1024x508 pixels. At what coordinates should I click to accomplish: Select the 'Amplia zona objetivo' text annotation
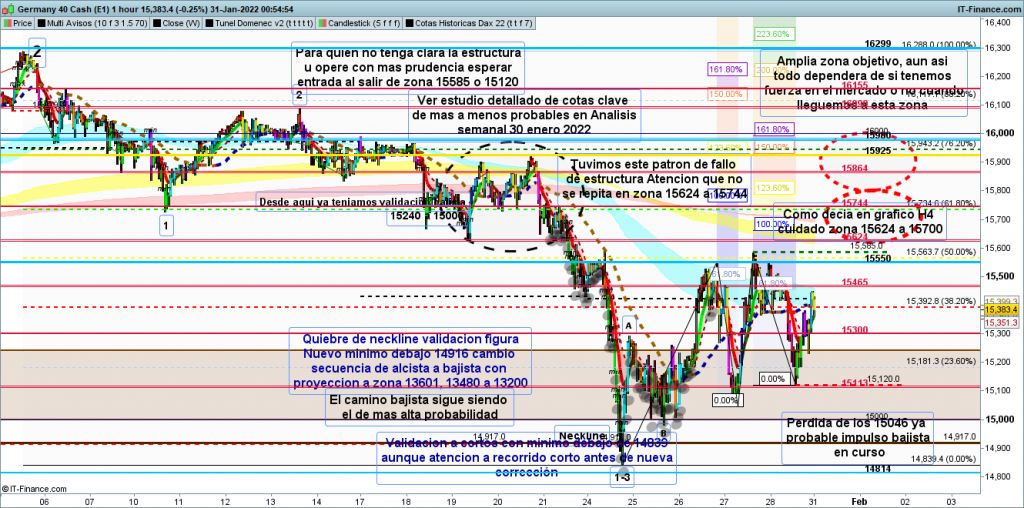coord(864,82)
